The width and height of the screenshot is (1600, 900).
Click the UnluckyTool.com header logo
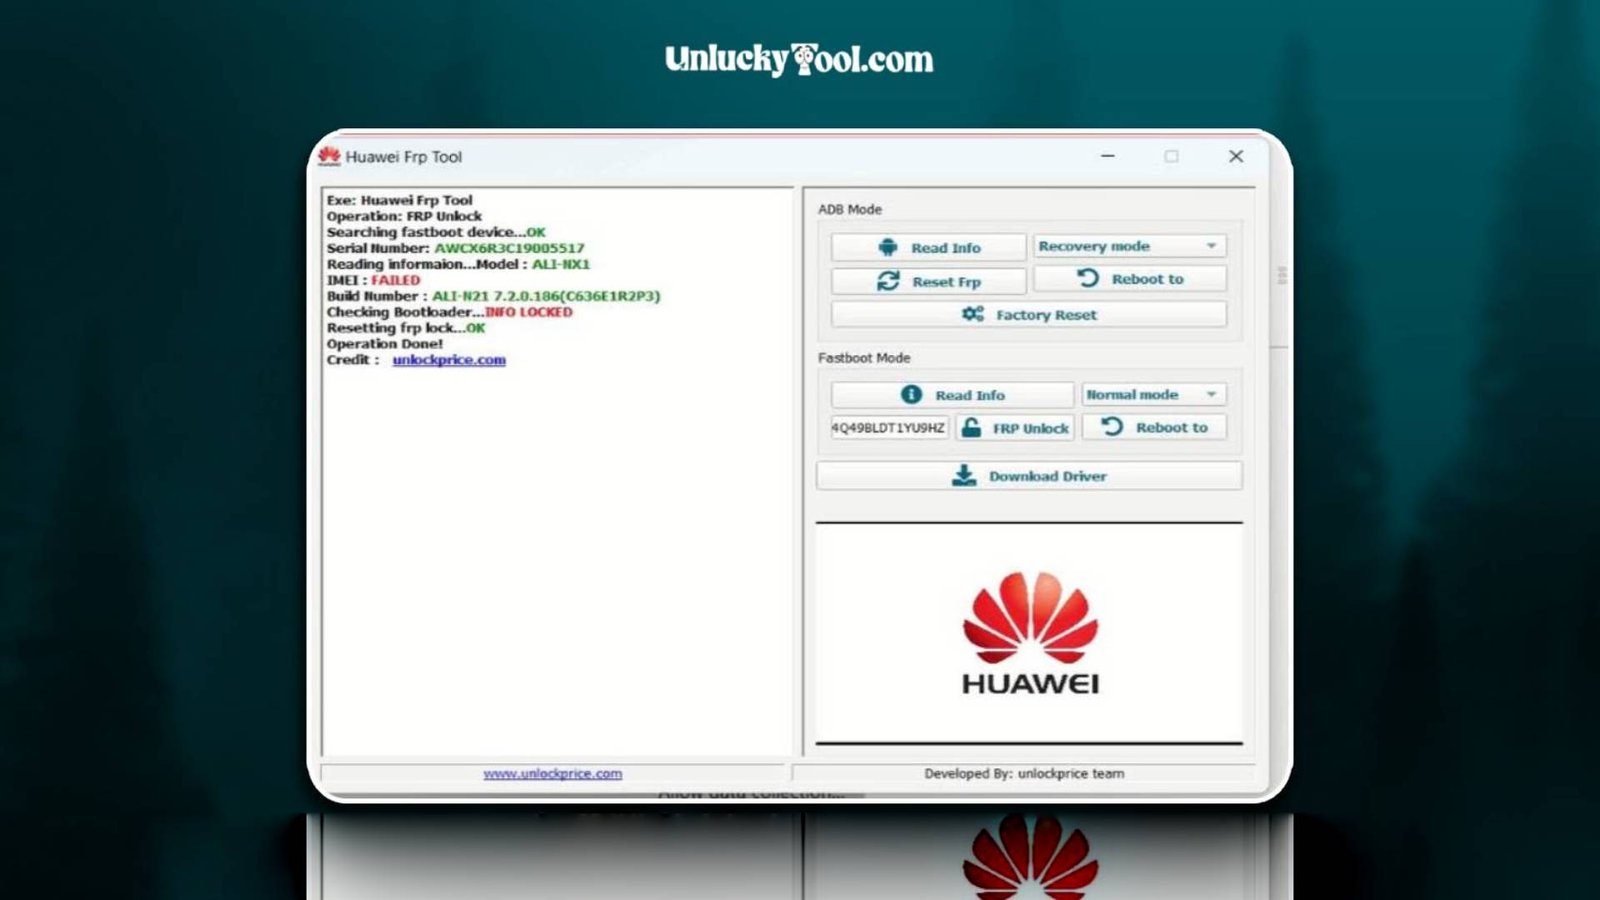799,60
